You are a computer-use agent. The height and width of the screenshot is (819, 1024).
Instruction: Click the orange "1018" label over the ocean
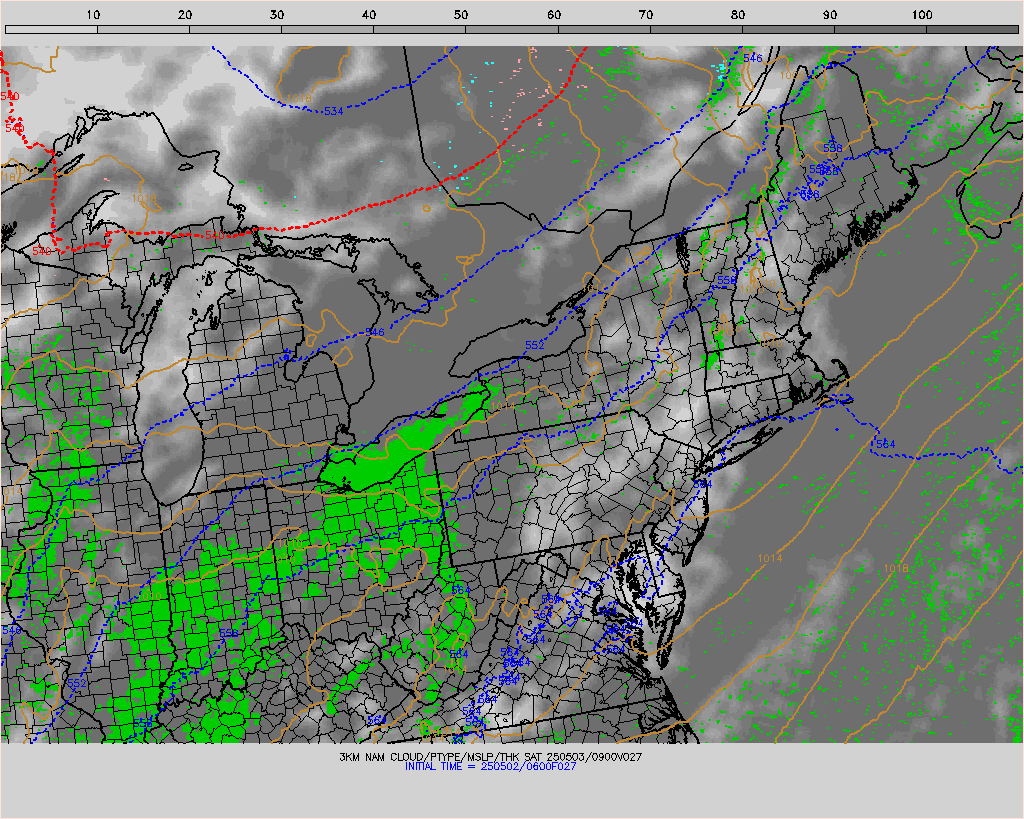pyautogui.click(x=896, y=569)
